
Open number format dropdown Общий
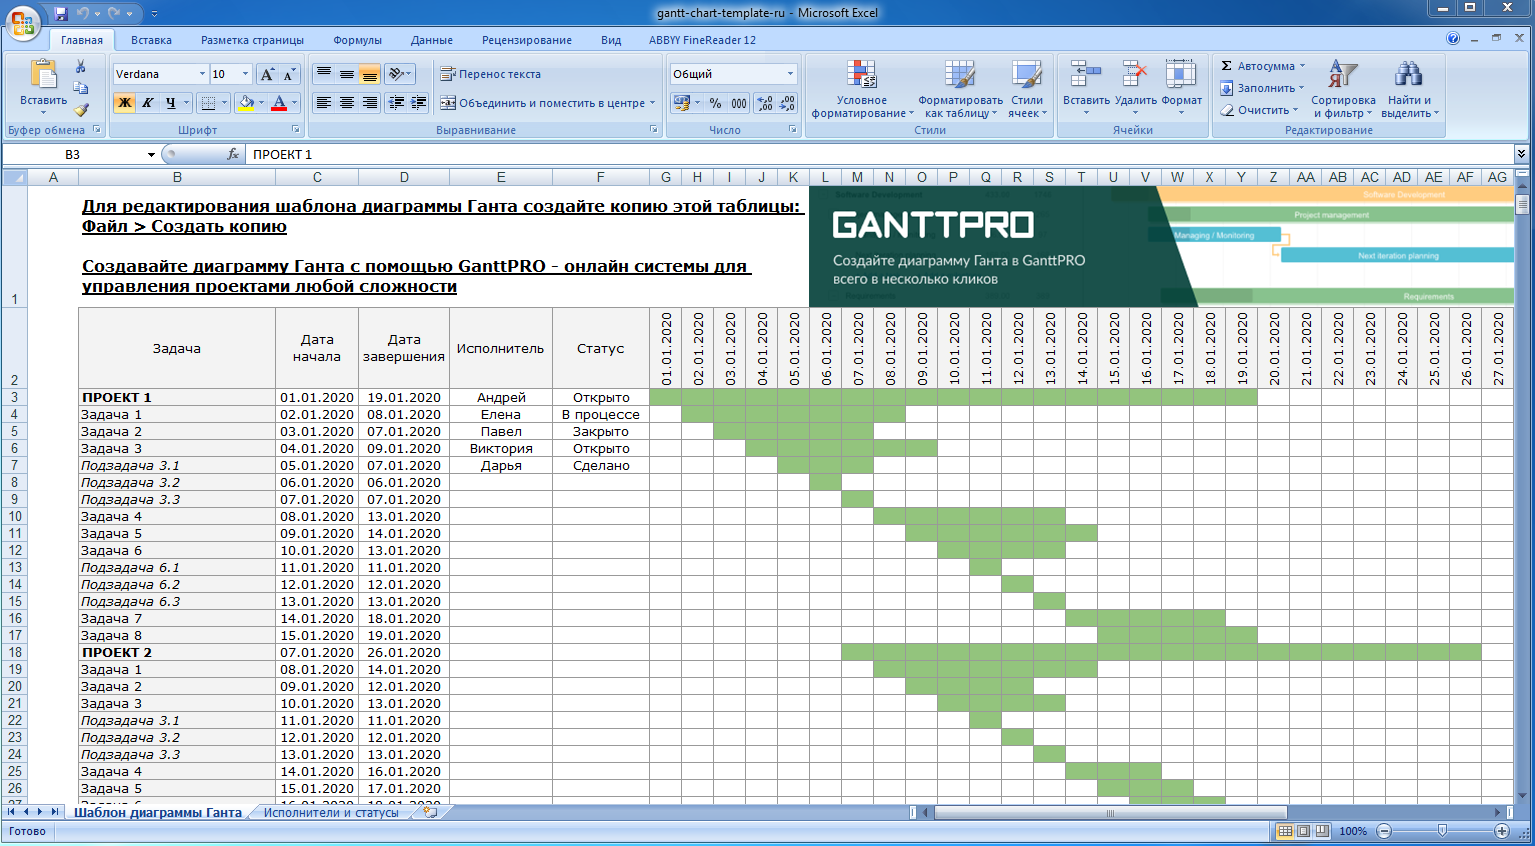pos(790,74)
